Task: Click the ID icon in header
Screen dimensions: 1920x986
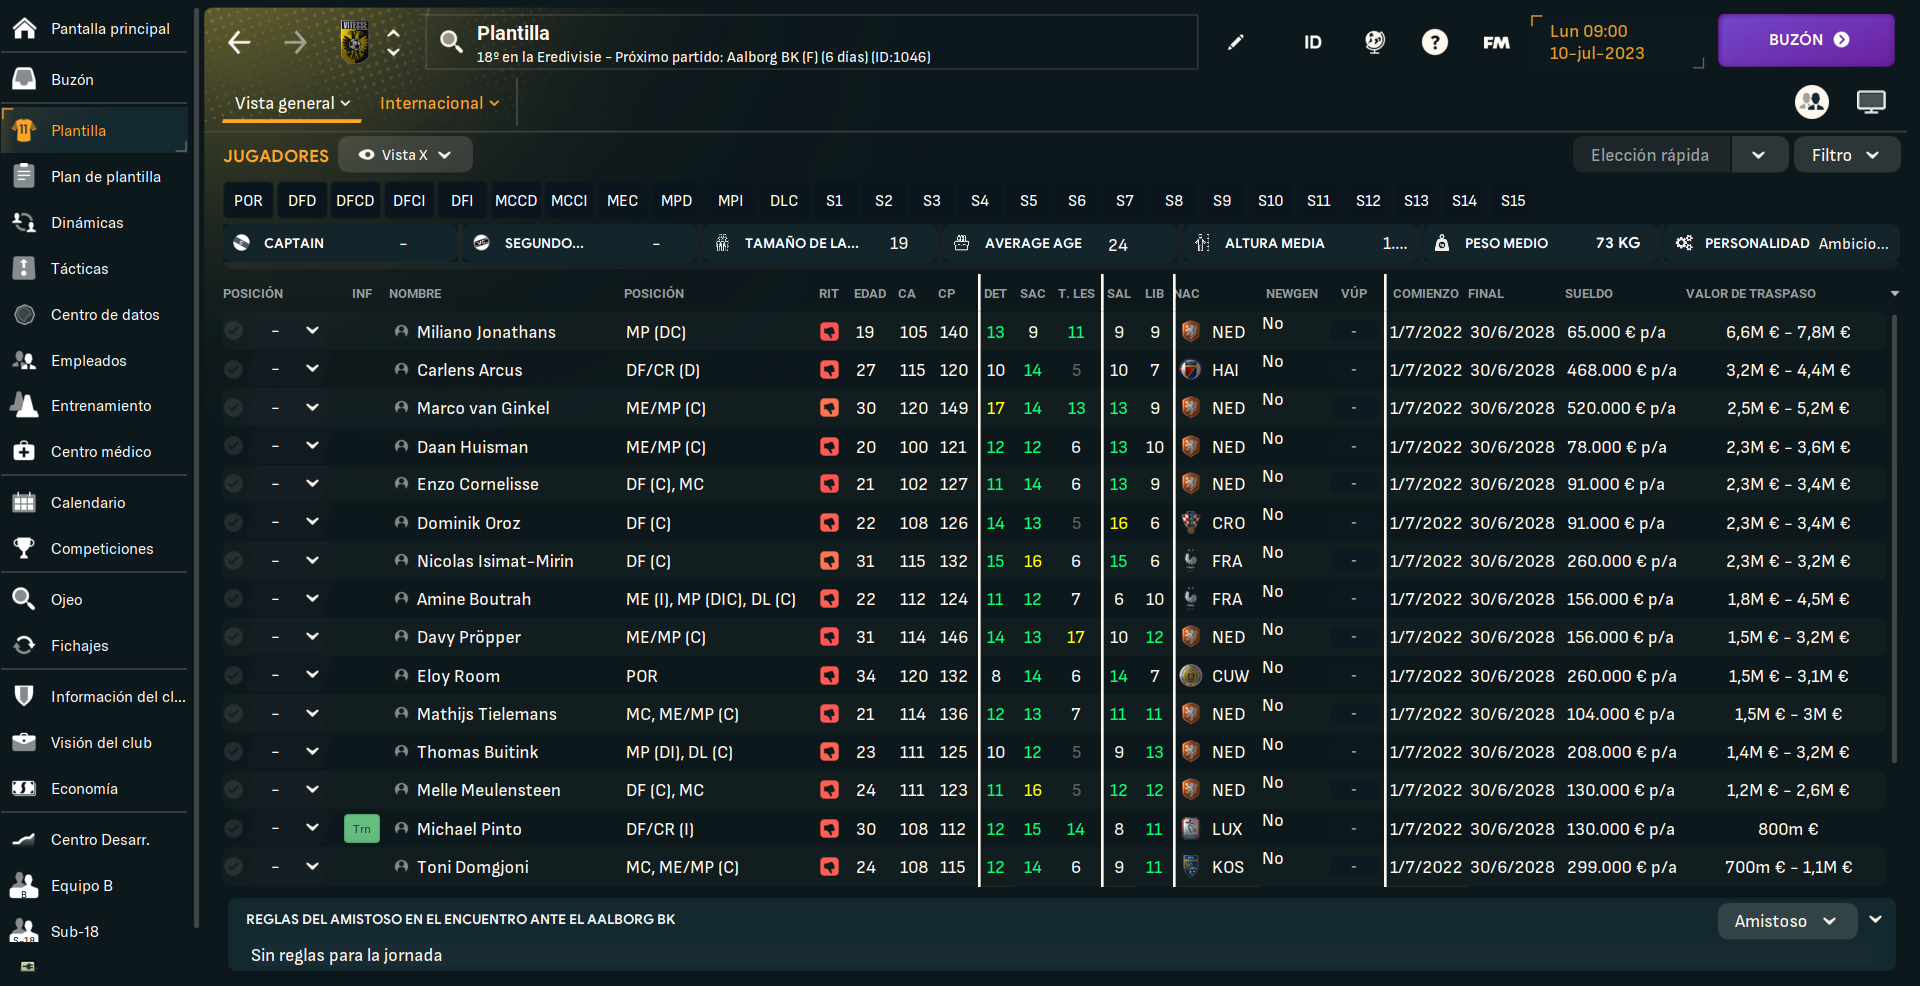Action: click(x=1313, y=42)
